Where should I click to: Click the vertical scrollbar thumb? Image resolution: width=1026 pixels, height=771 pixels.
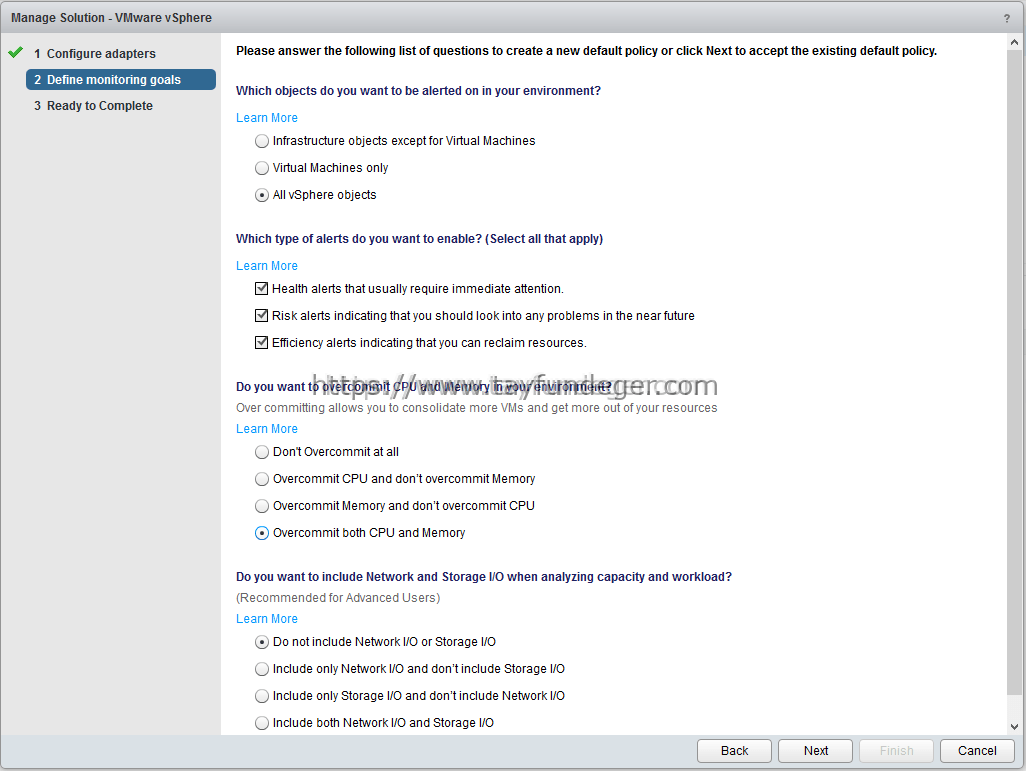(x=1014, y=373)
